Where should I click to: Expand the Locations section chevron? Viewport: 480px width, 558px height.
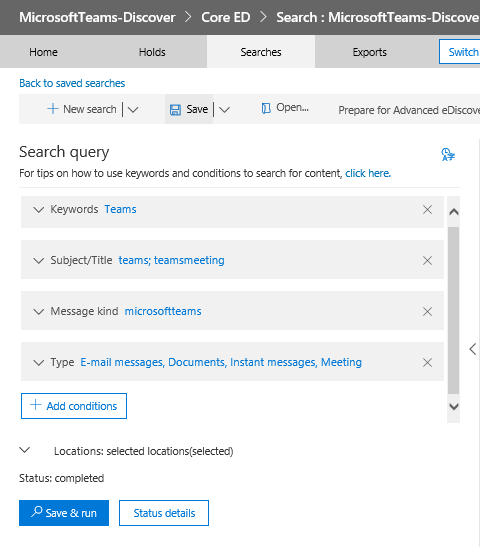(x=25, y=450)
